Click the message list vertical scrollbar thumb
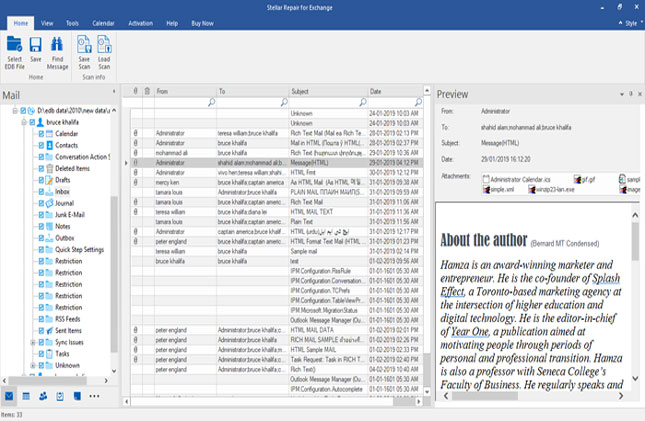 pos(427,370)
